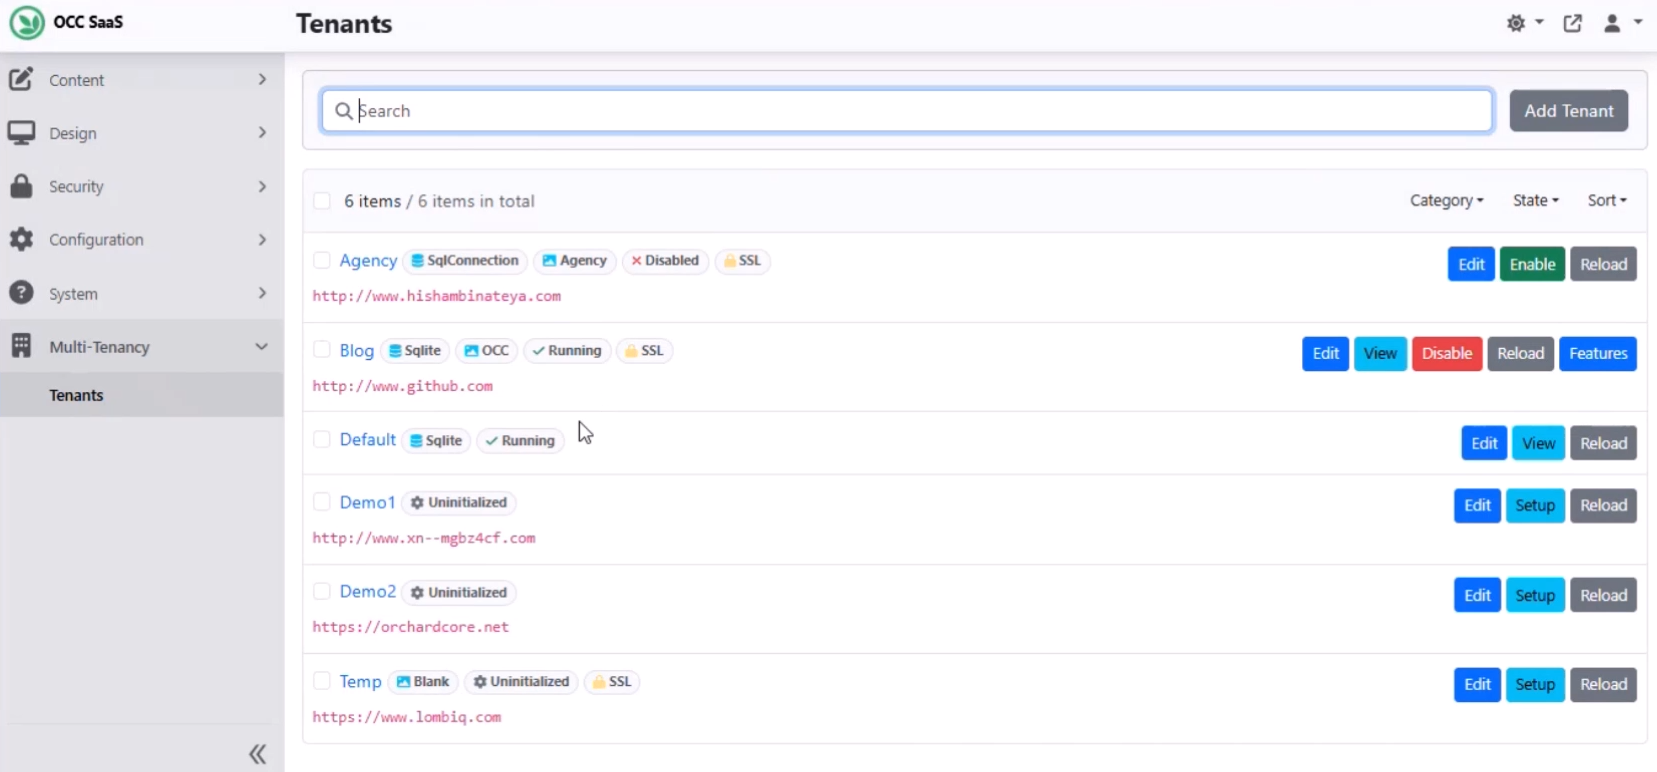Click the Security lock icon in sidebar
Viewport: 1657px width, 772px height.
click(x=21, y=186)
